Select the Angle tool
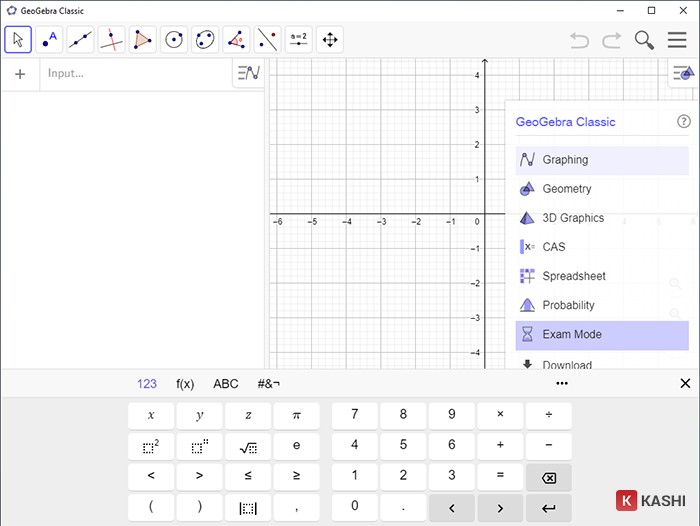The image size is (700, 526). 236,40
